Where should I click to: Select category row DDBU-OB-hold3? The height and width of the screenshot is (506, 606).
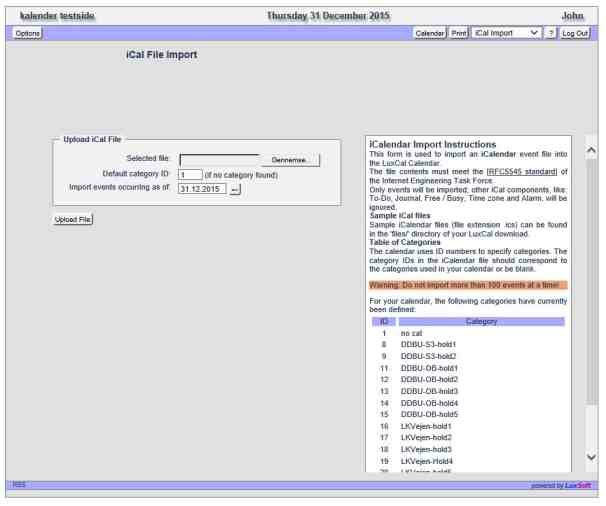click(x=468, y=391)
